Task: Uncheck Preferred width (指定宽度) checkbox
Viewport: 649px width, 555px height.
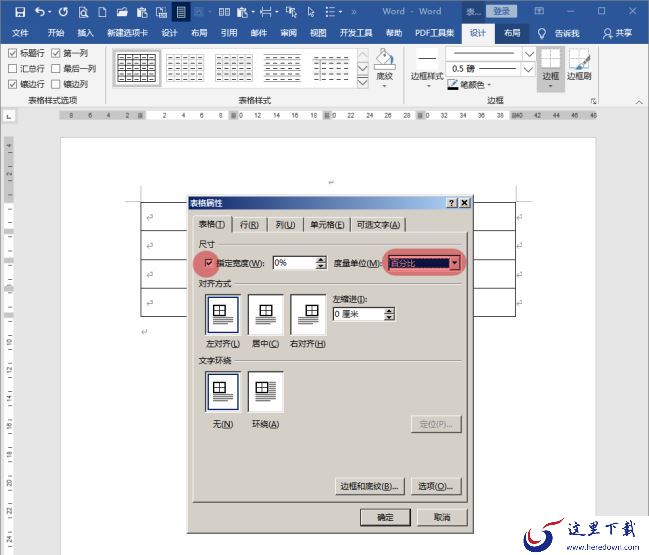Action: 209,262
